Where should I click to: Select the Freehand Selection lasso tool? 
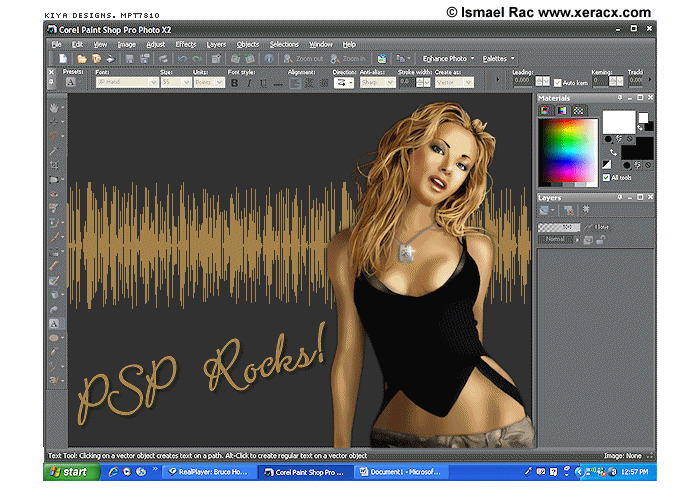(x=54, y=136)
